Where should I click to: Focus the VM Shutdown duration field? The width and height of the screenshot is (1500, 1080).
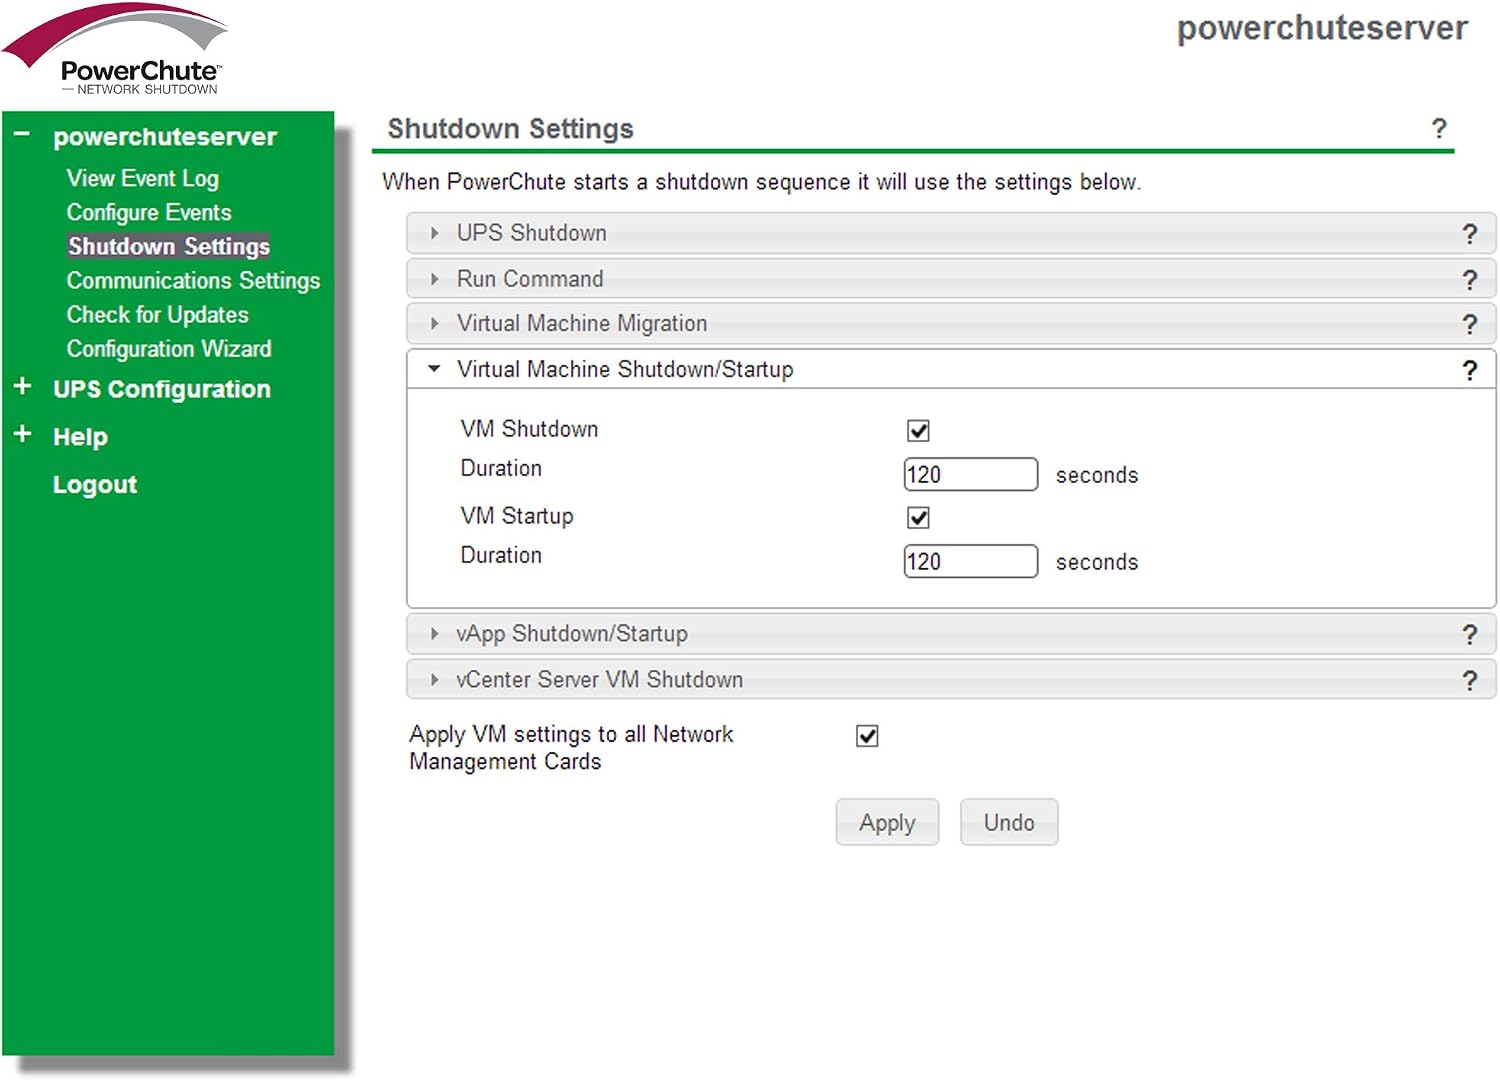[x=970, y=474]
